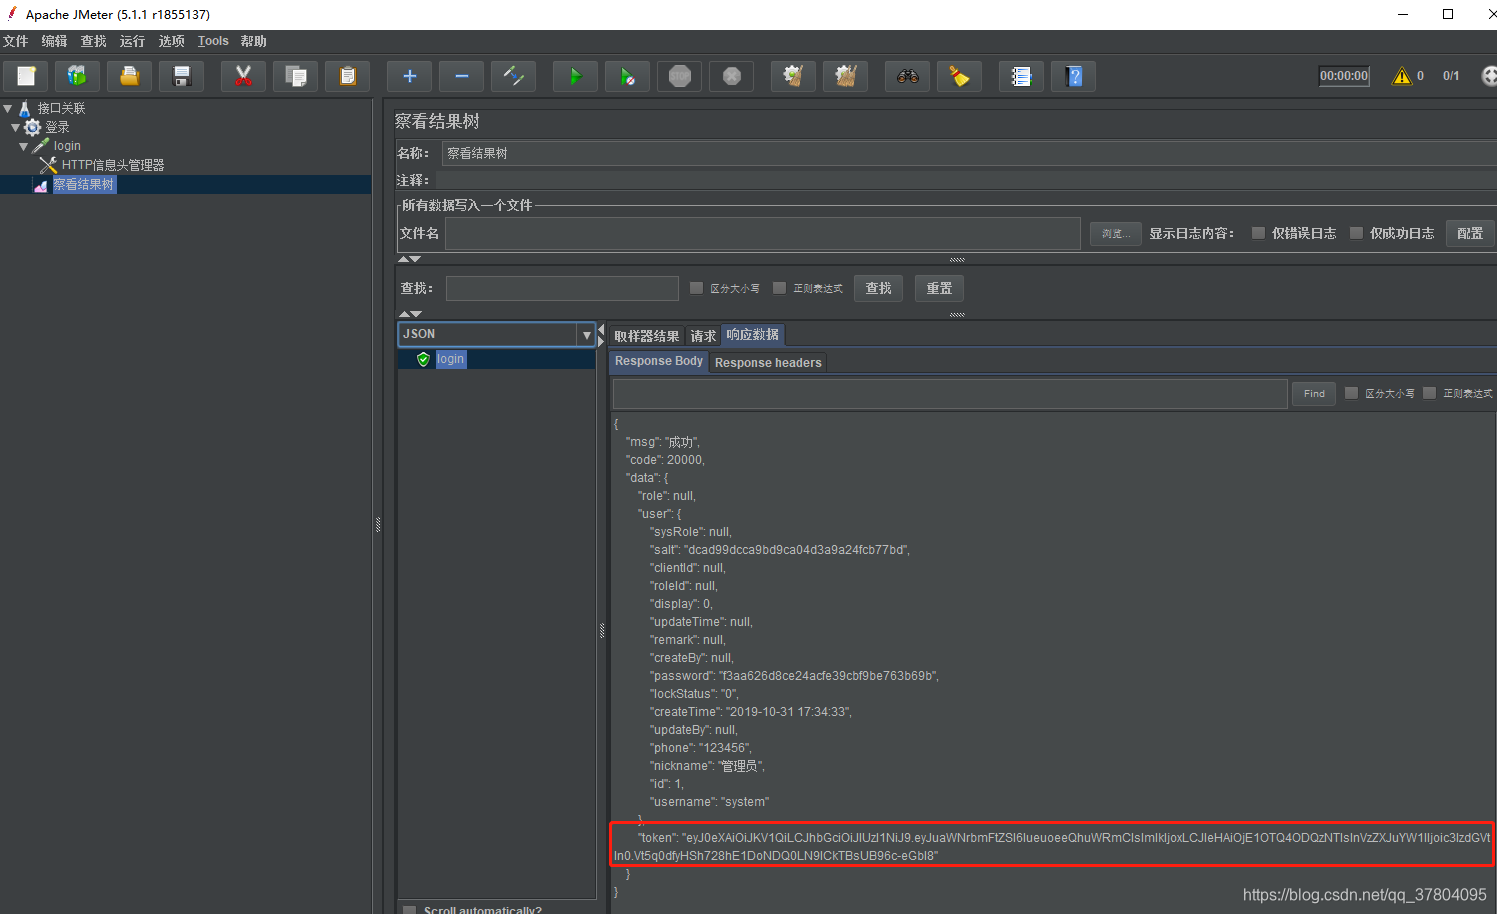Click the Shutdown test icon

pos(731,76)
